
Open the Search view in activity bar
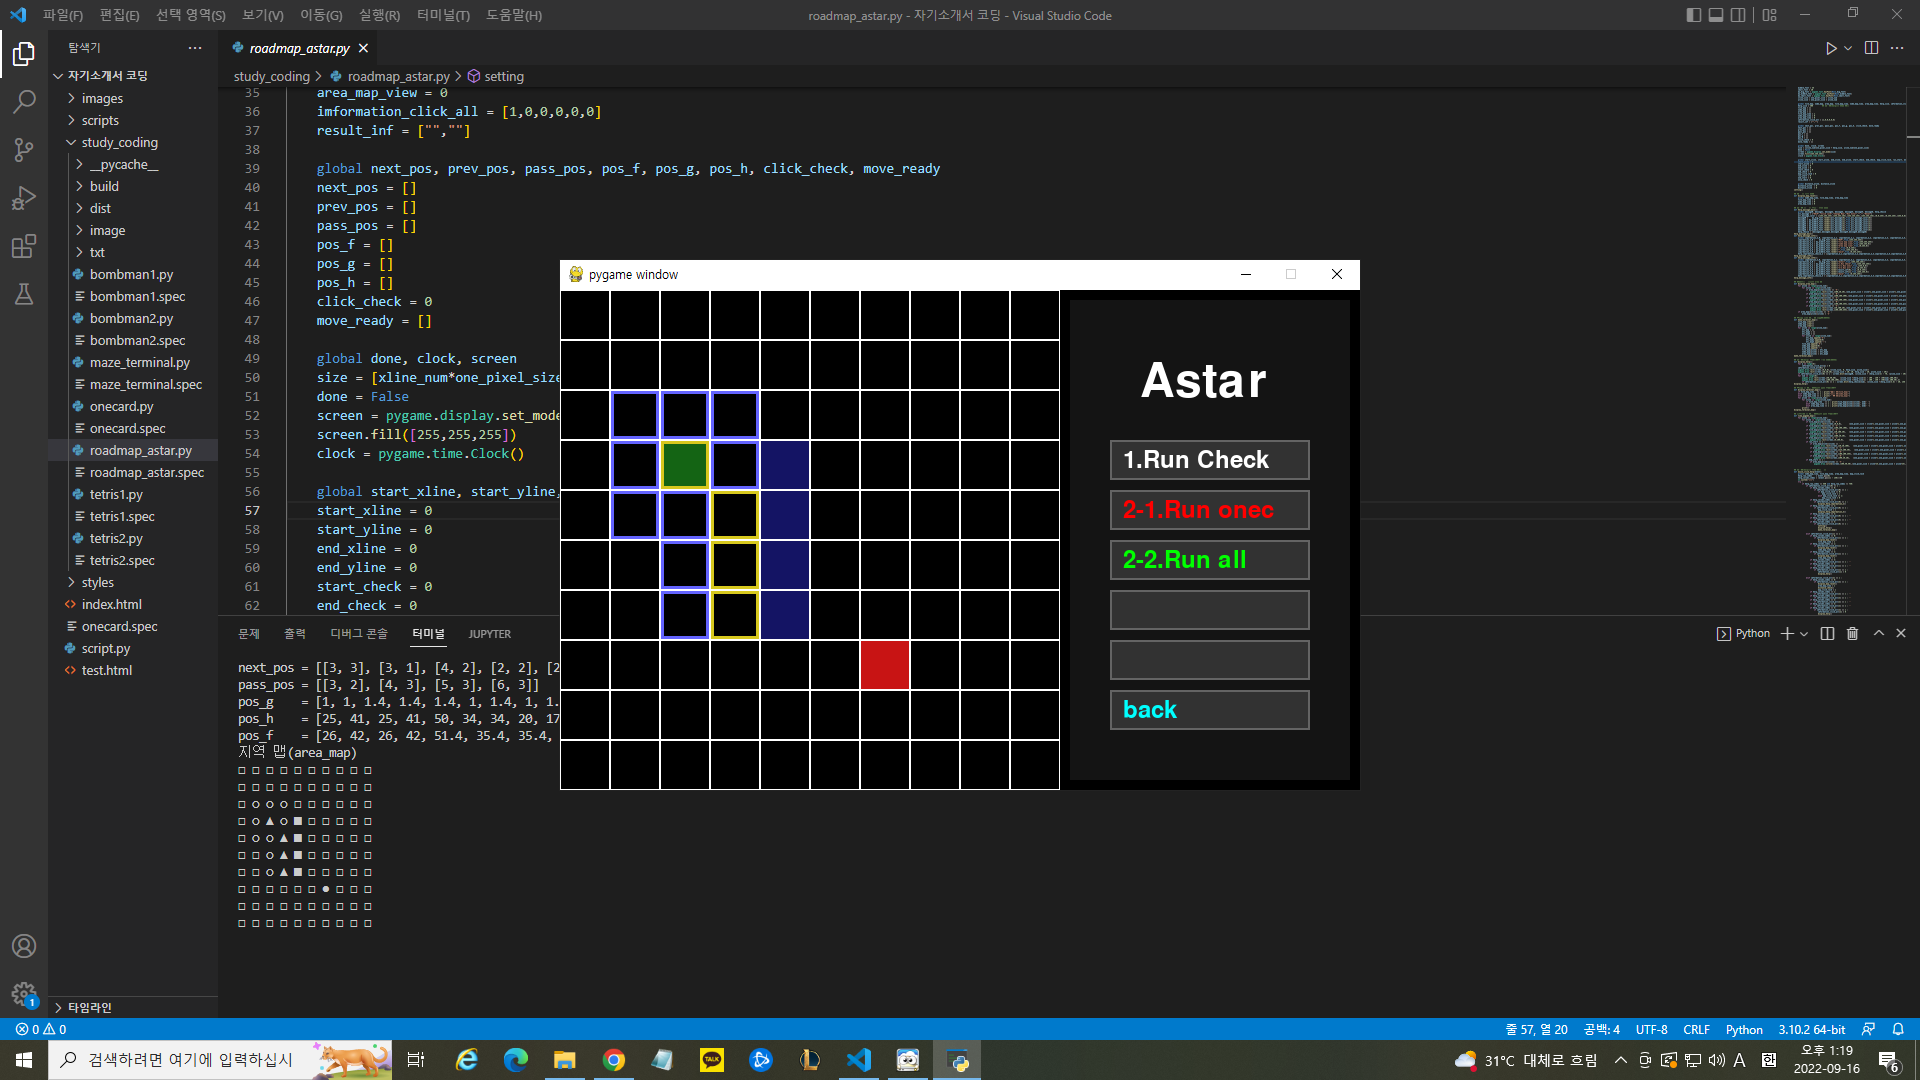pos(24,101)
